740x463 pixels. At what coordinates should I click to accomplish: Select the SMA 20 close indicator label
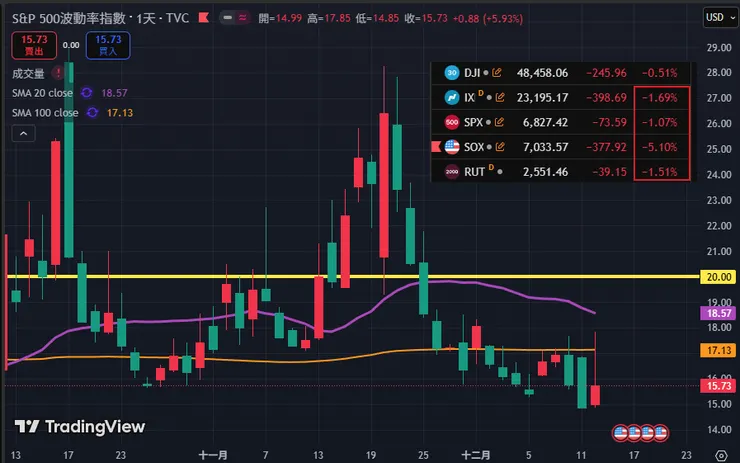click(42, 93)
